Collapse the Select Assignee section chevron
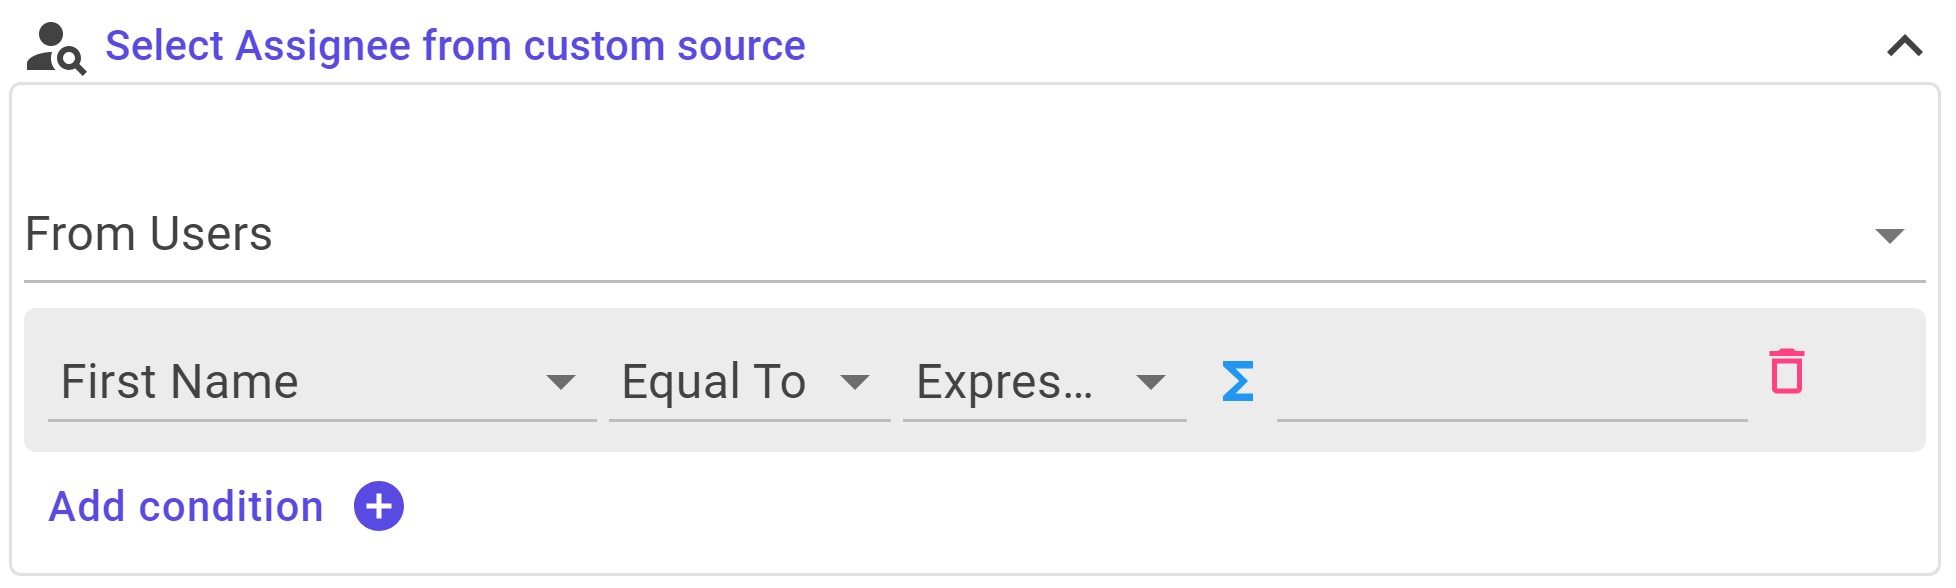This screenshot has height=588, width=1956. click(x=1904, y=46)
